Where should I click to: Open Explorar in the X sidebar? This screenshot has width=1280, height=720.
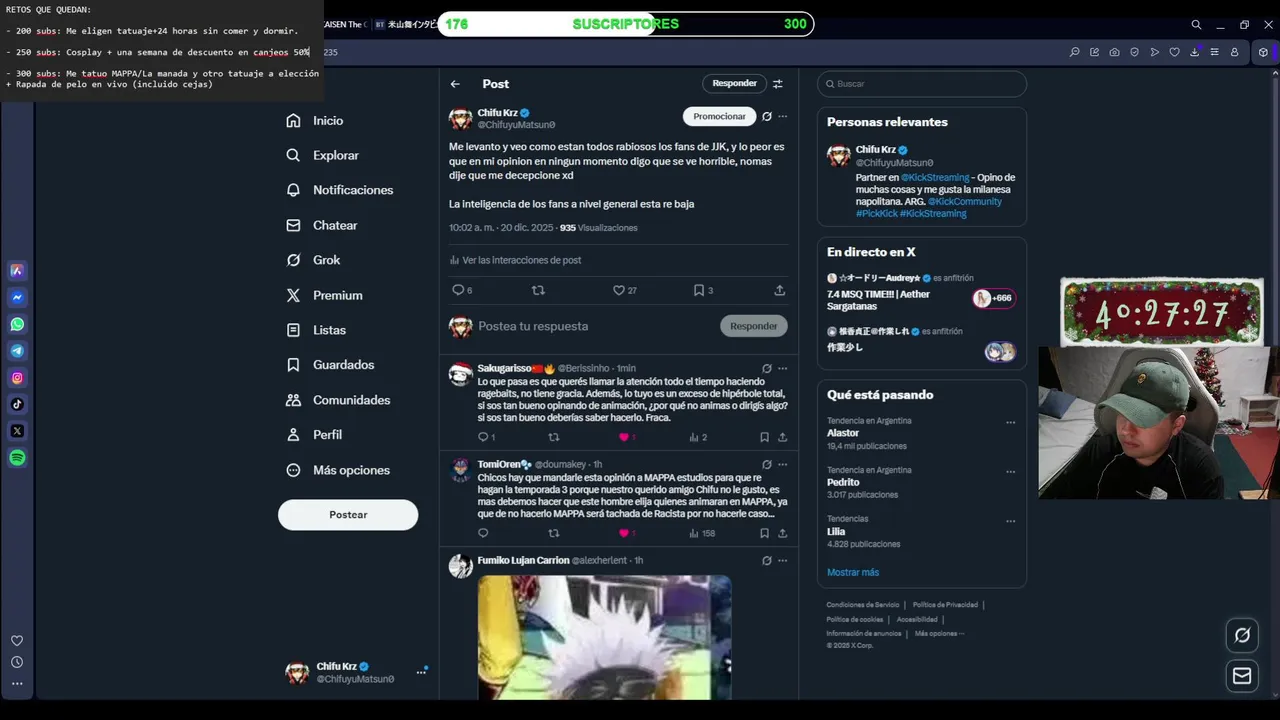[x=322, y=155]
